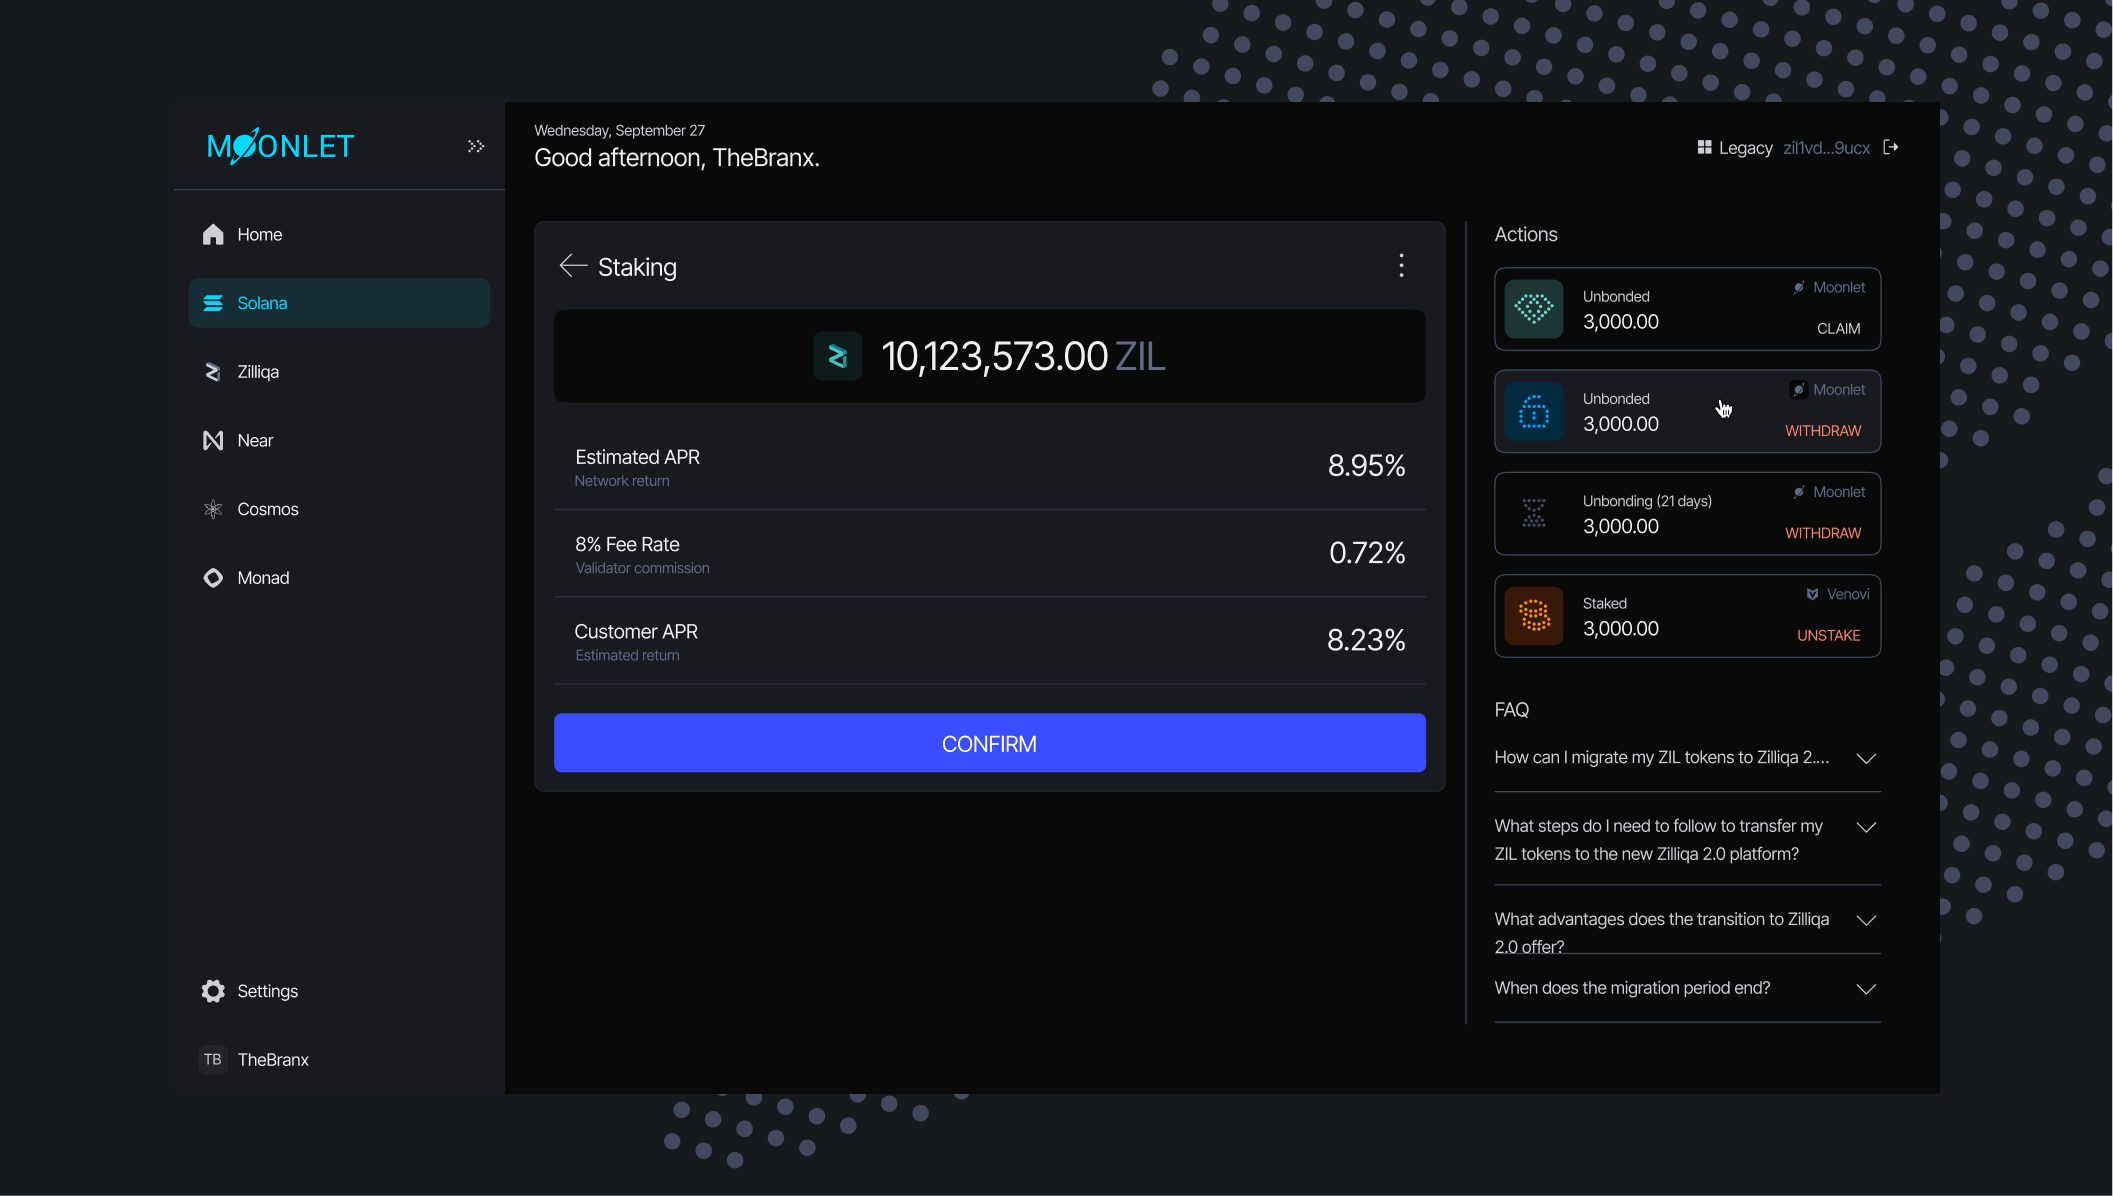Click UNSTAKE on the Venovi staked card
Image resolution: width=2113 pixels, height=1196 pixels.
coord(1828,636)
